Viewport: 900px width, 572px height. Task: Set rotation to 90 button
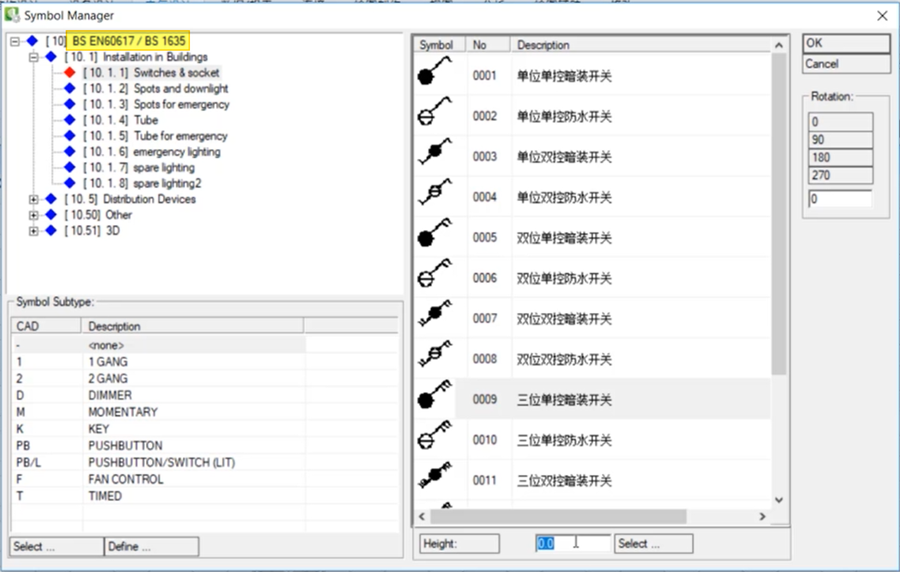[x=841, y=139]
